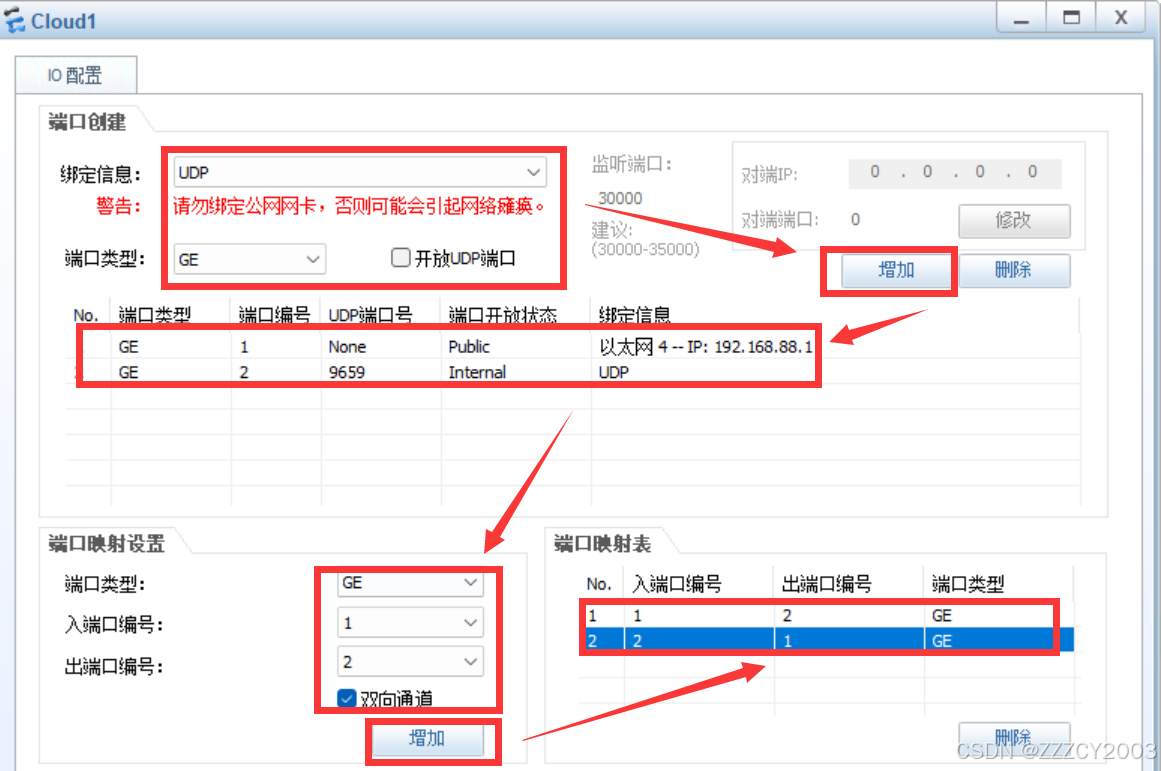Switch to the IO配置 tab
This screenshot has height=771, width=1161.
(x=76, y=75)
